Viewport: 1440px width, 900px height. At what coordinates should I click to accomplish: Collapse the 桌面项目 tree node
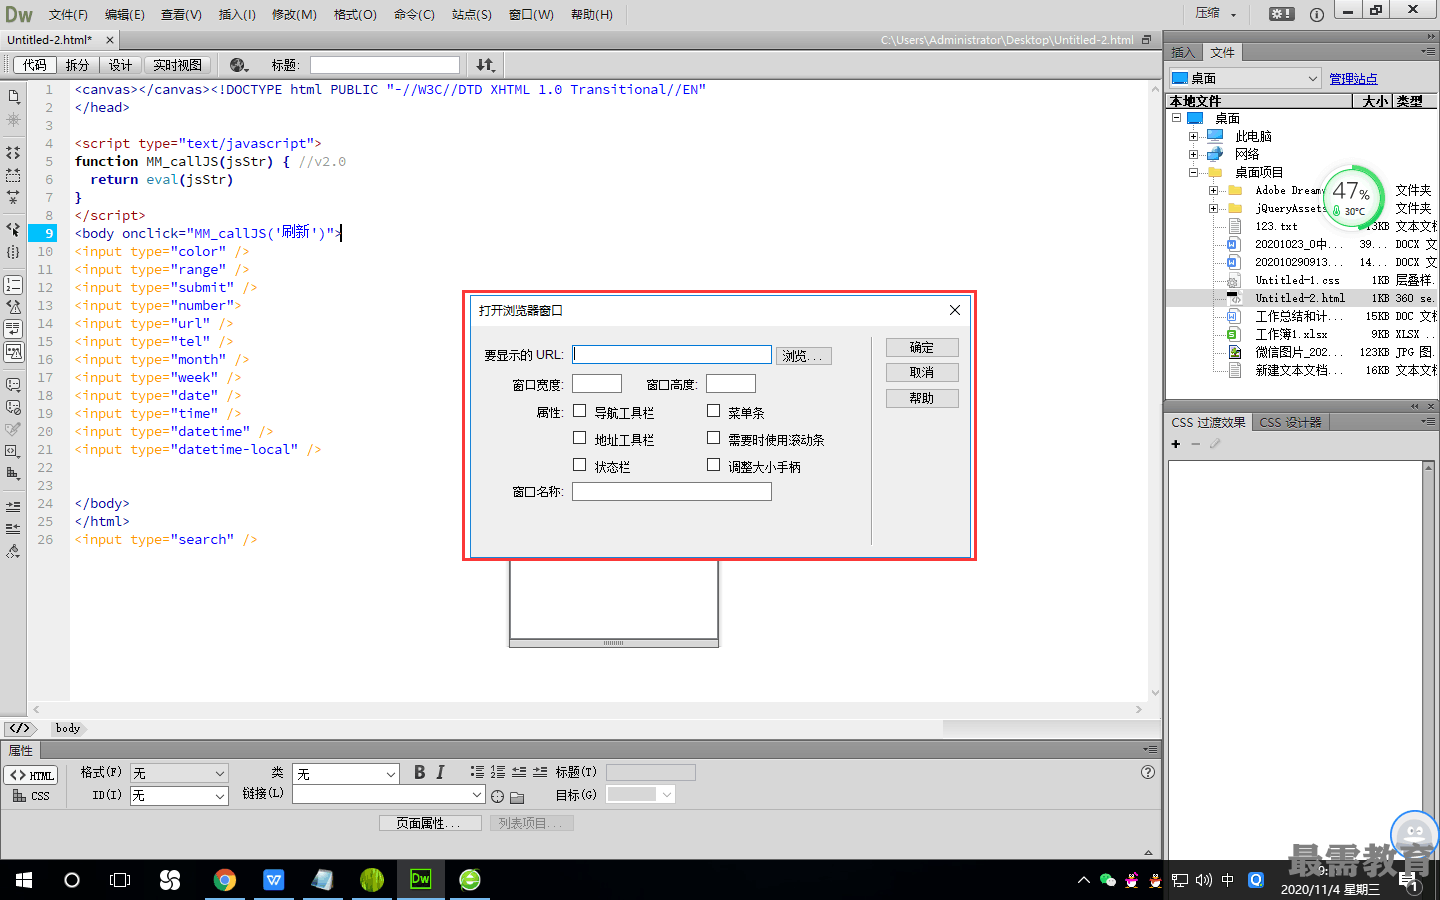pyautogui.click(x=1193, y=172)
